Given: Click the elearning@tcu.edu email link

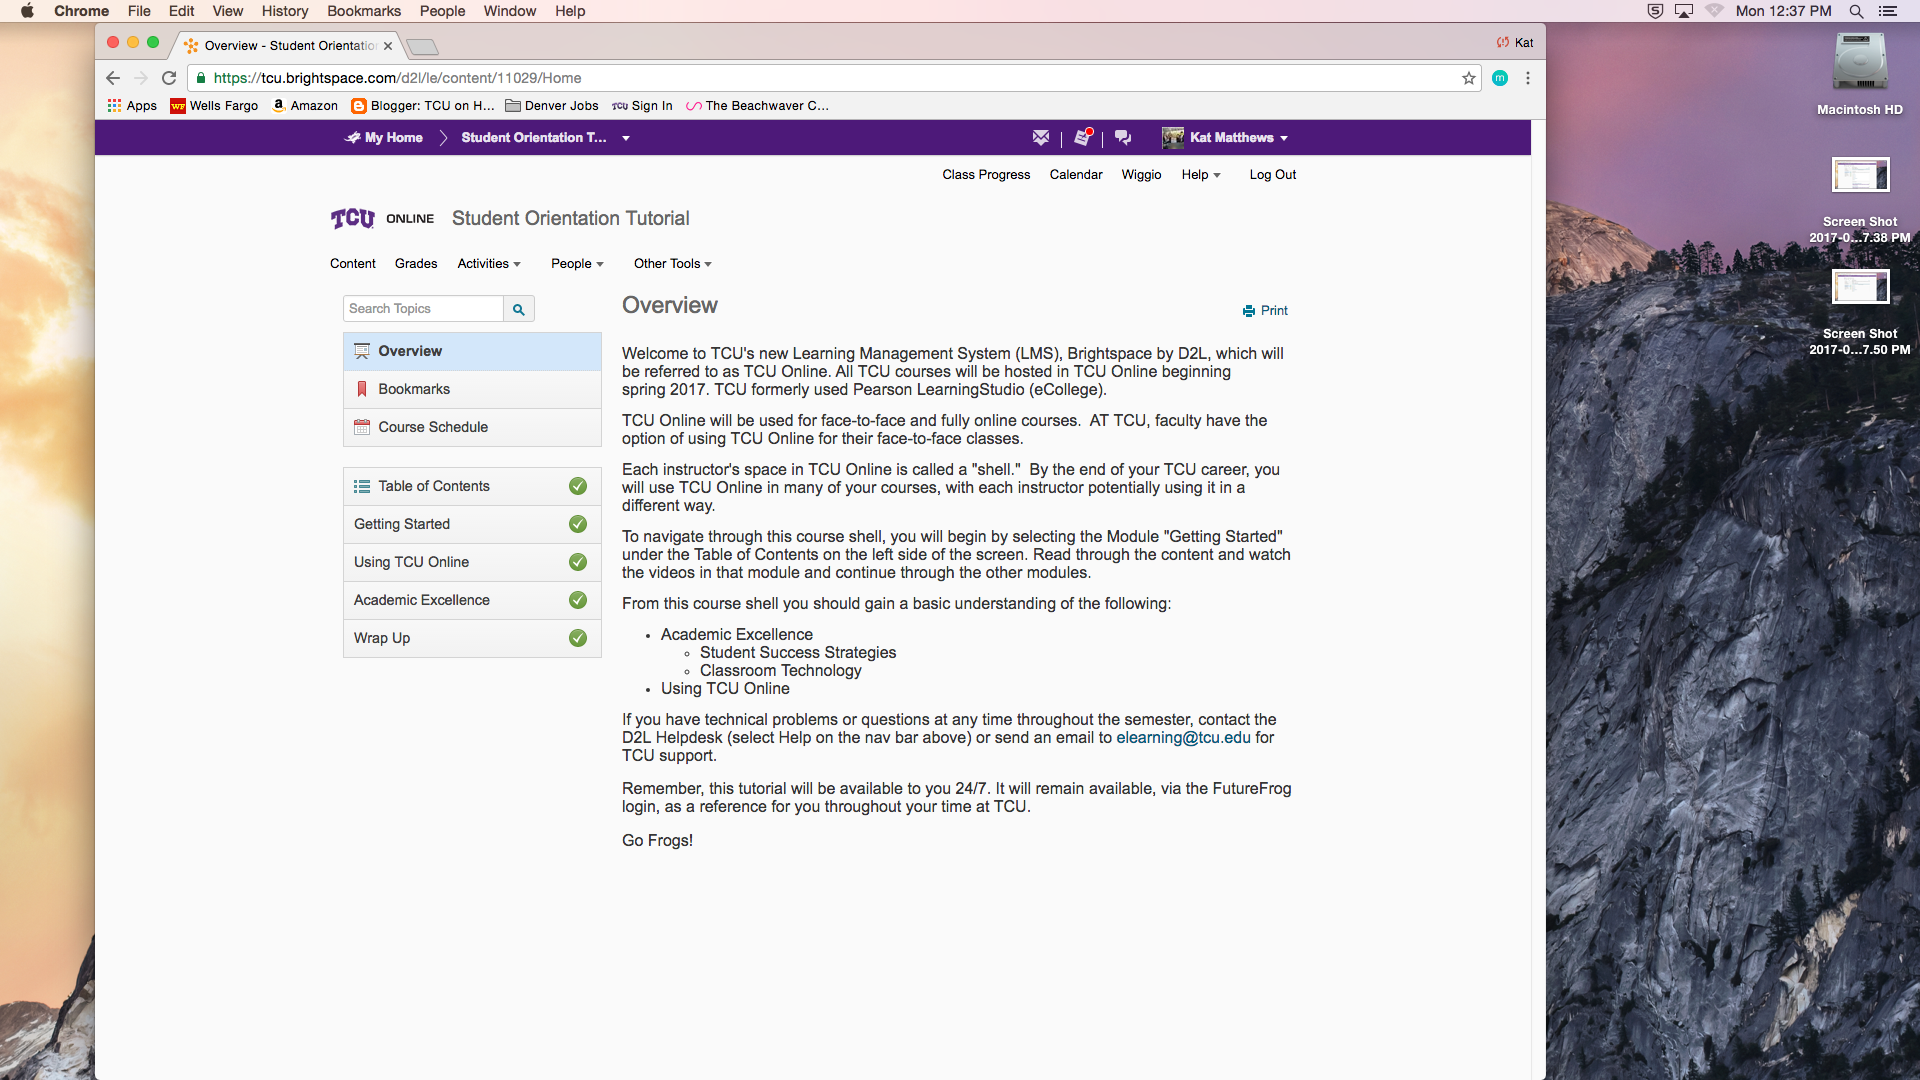Looking at the screenshot, I should click(x=1183, y=738).
